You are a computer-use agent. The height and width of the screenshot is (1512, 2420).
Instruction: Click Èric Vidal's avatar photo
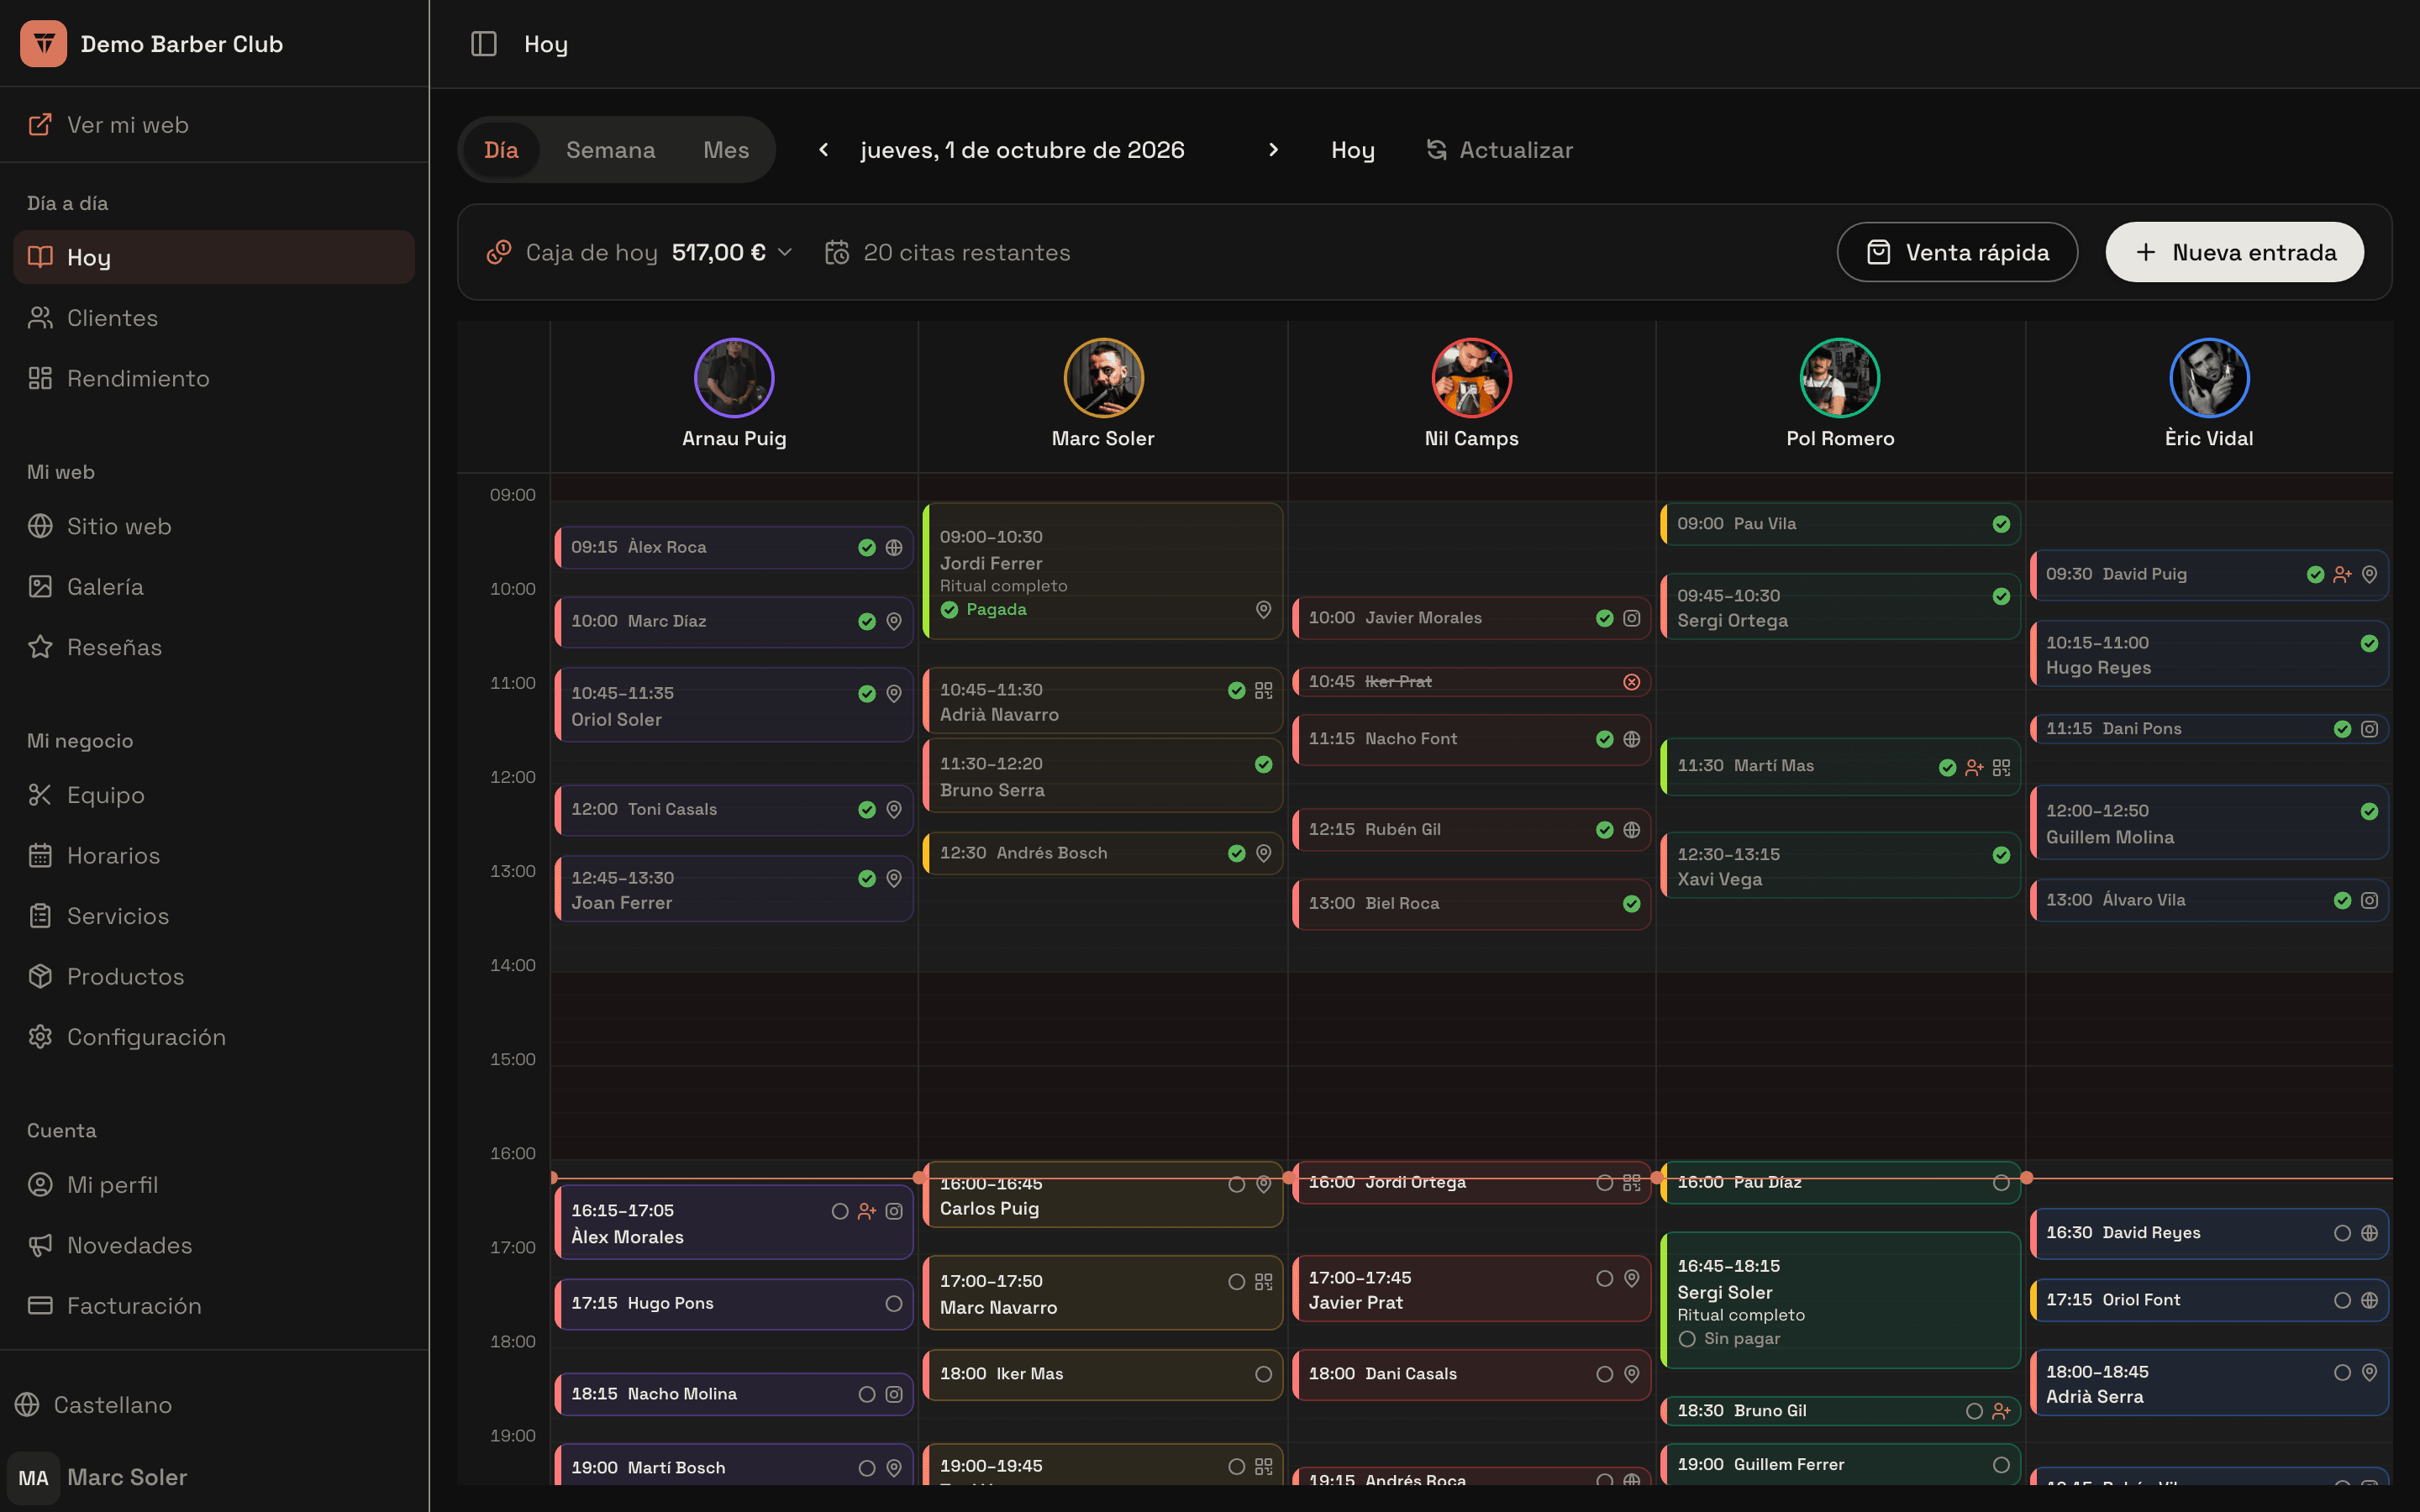tap(2209, 378)
